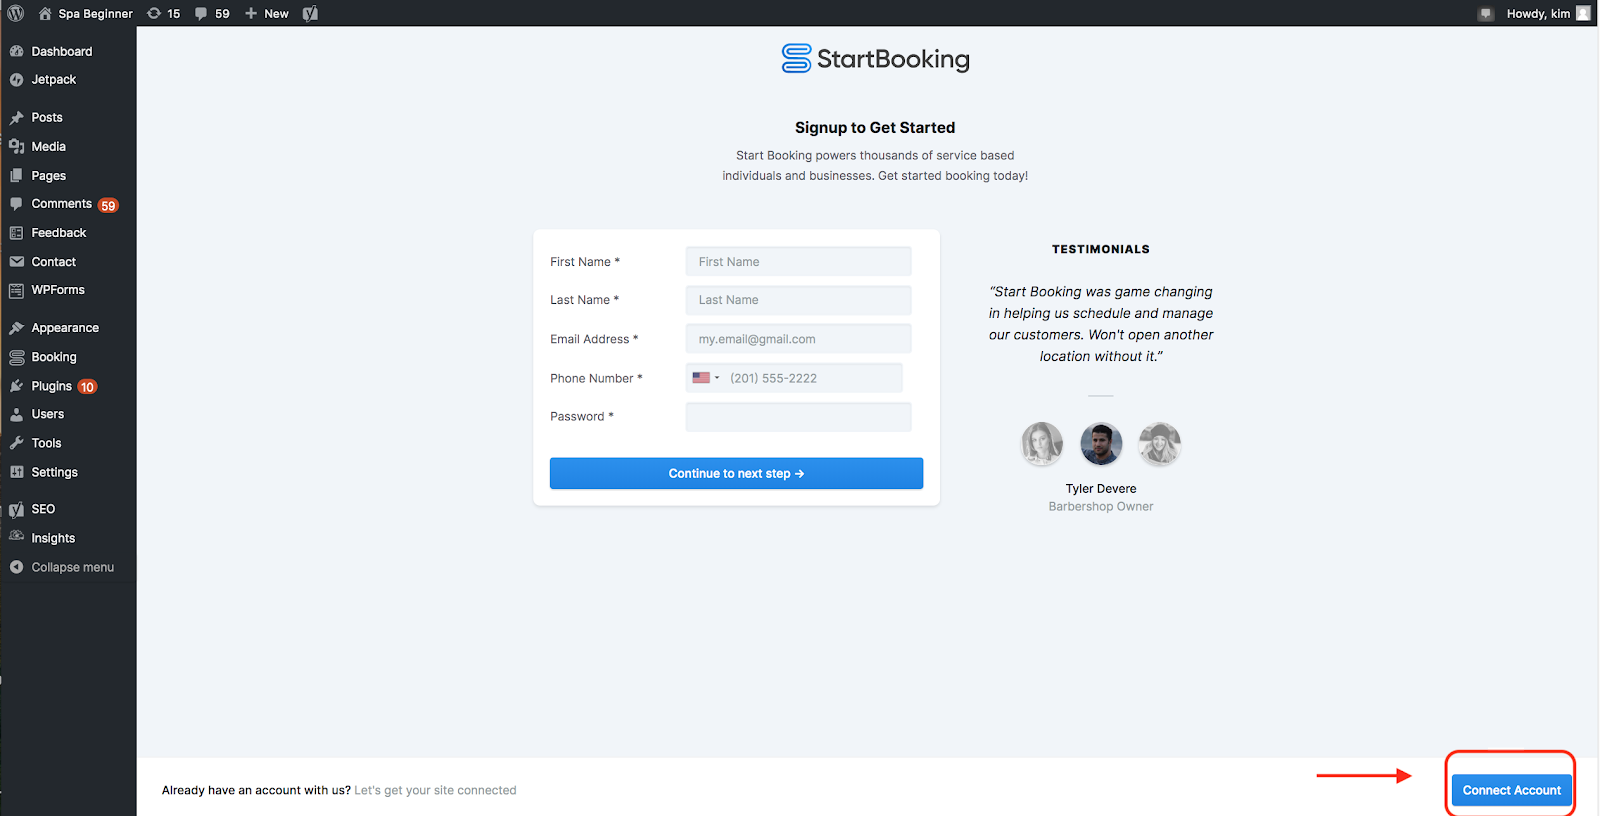Click the red 59 badge on Comments
Screen dimensions: 1600x816
[108, 206]
